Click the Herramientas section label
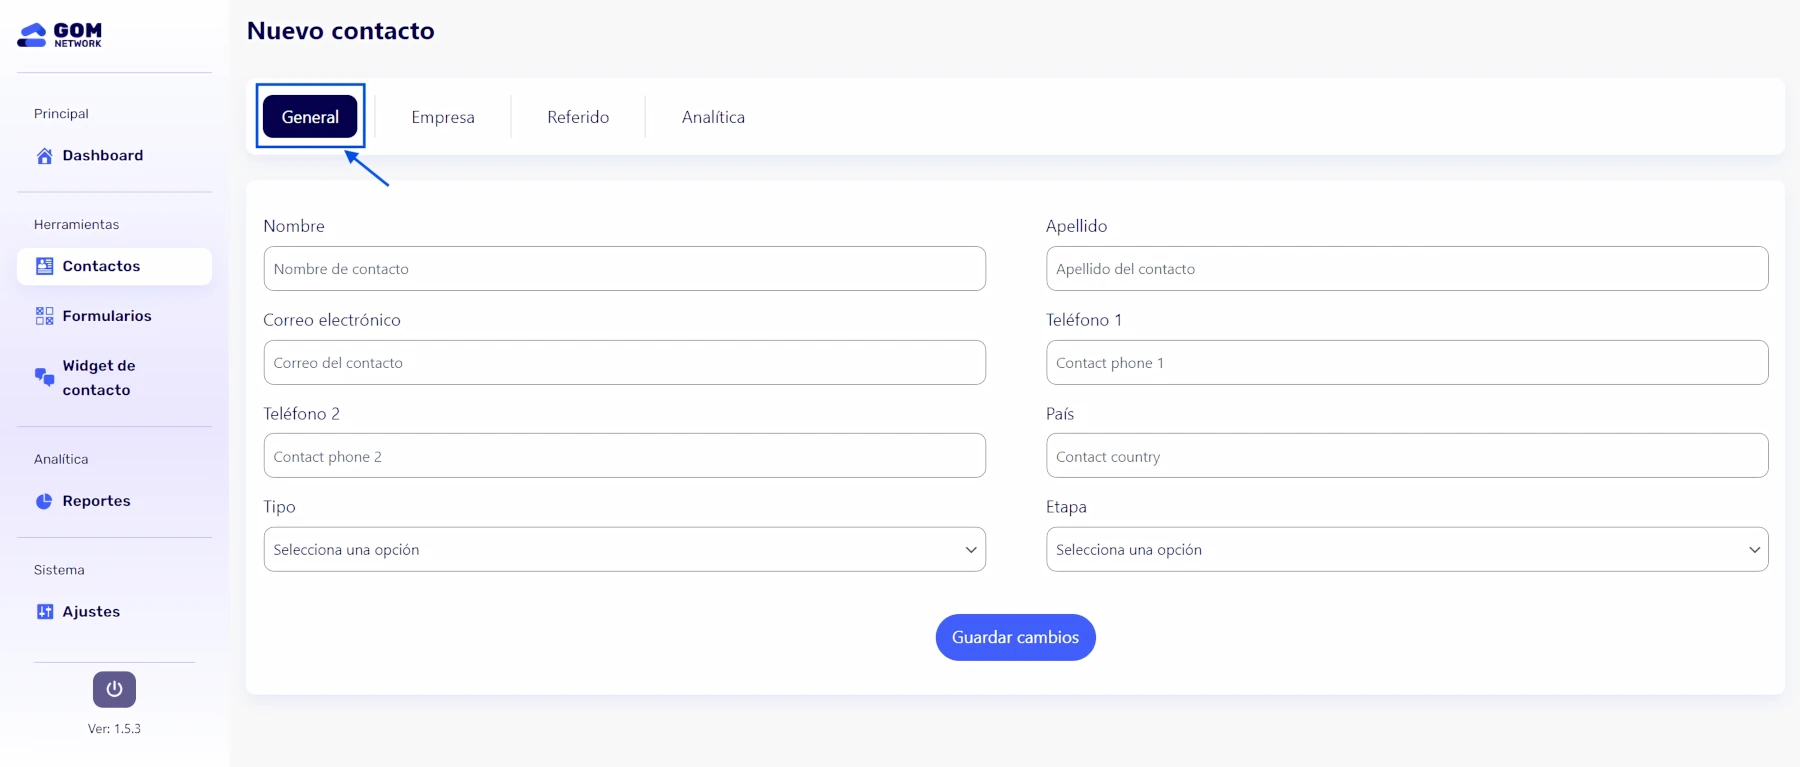Image resolution: width=1800 pixels, height=767 pixels. coord(76,225)
